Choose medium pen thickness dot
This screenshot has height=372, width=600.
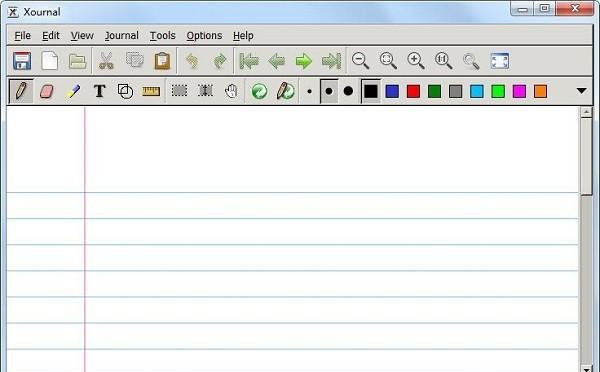click(329, 91)
